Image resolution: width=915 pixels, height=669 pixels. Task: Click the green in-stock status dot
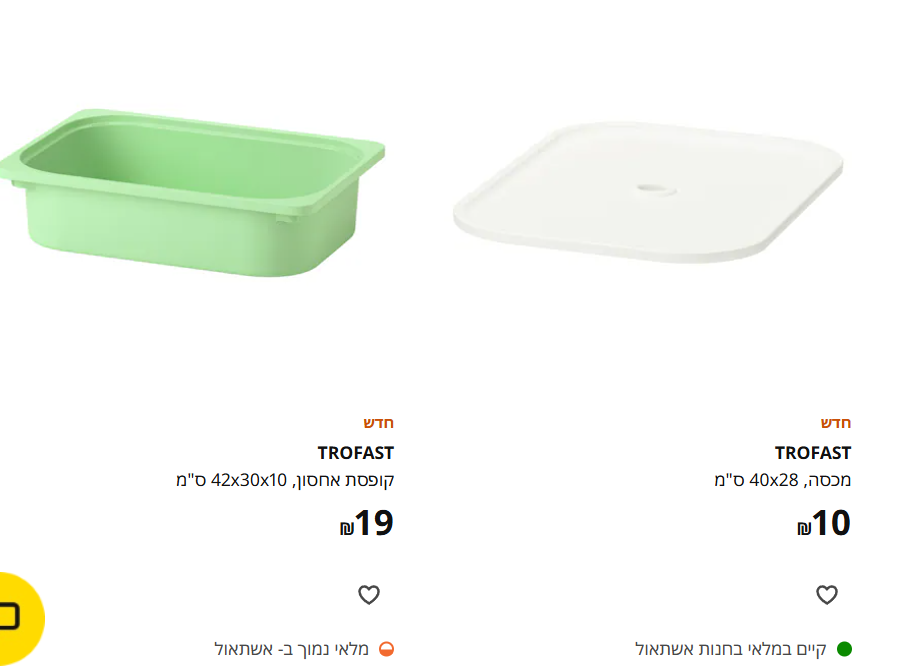pyautogui.click(x=844, y=649)
